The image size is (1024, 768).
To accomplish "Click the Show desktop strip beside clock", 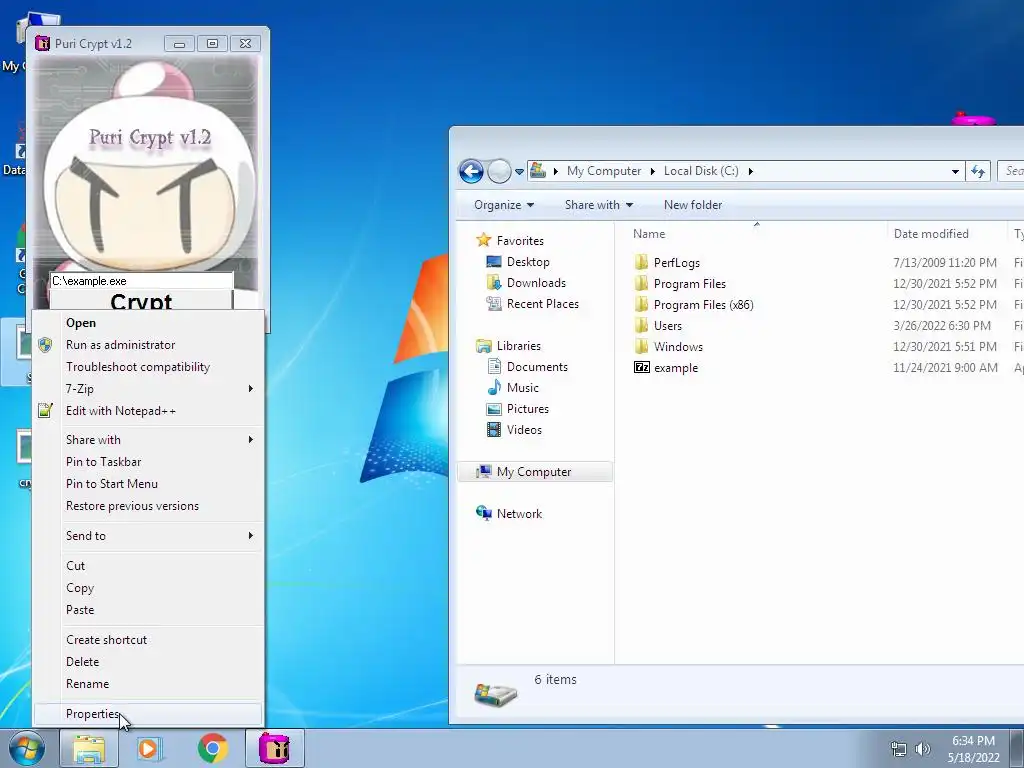I will (x=1018, y=748).
